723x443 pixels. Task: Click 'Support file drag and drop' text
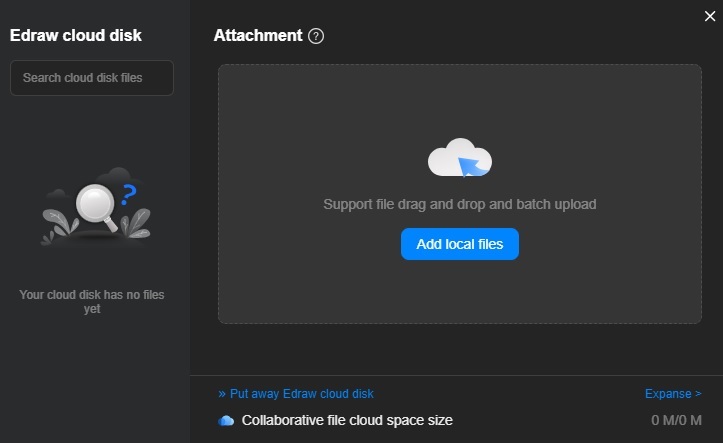click(x=460, y=204)
